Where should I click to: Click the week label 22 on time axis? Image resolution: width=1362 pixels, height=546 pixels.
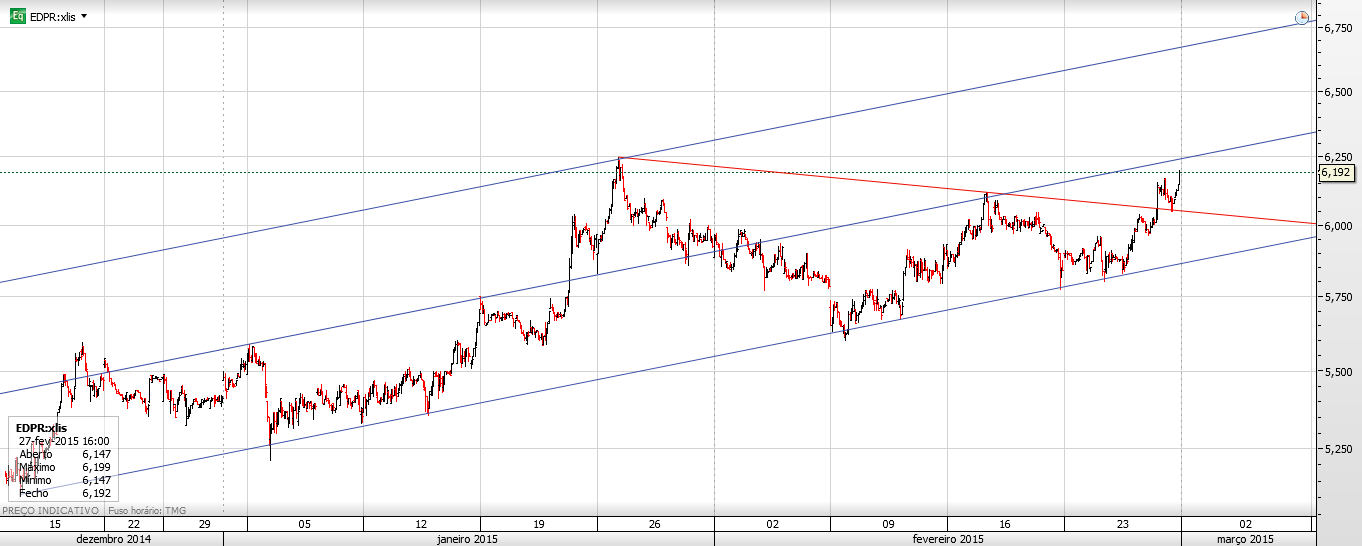(134, 524)
